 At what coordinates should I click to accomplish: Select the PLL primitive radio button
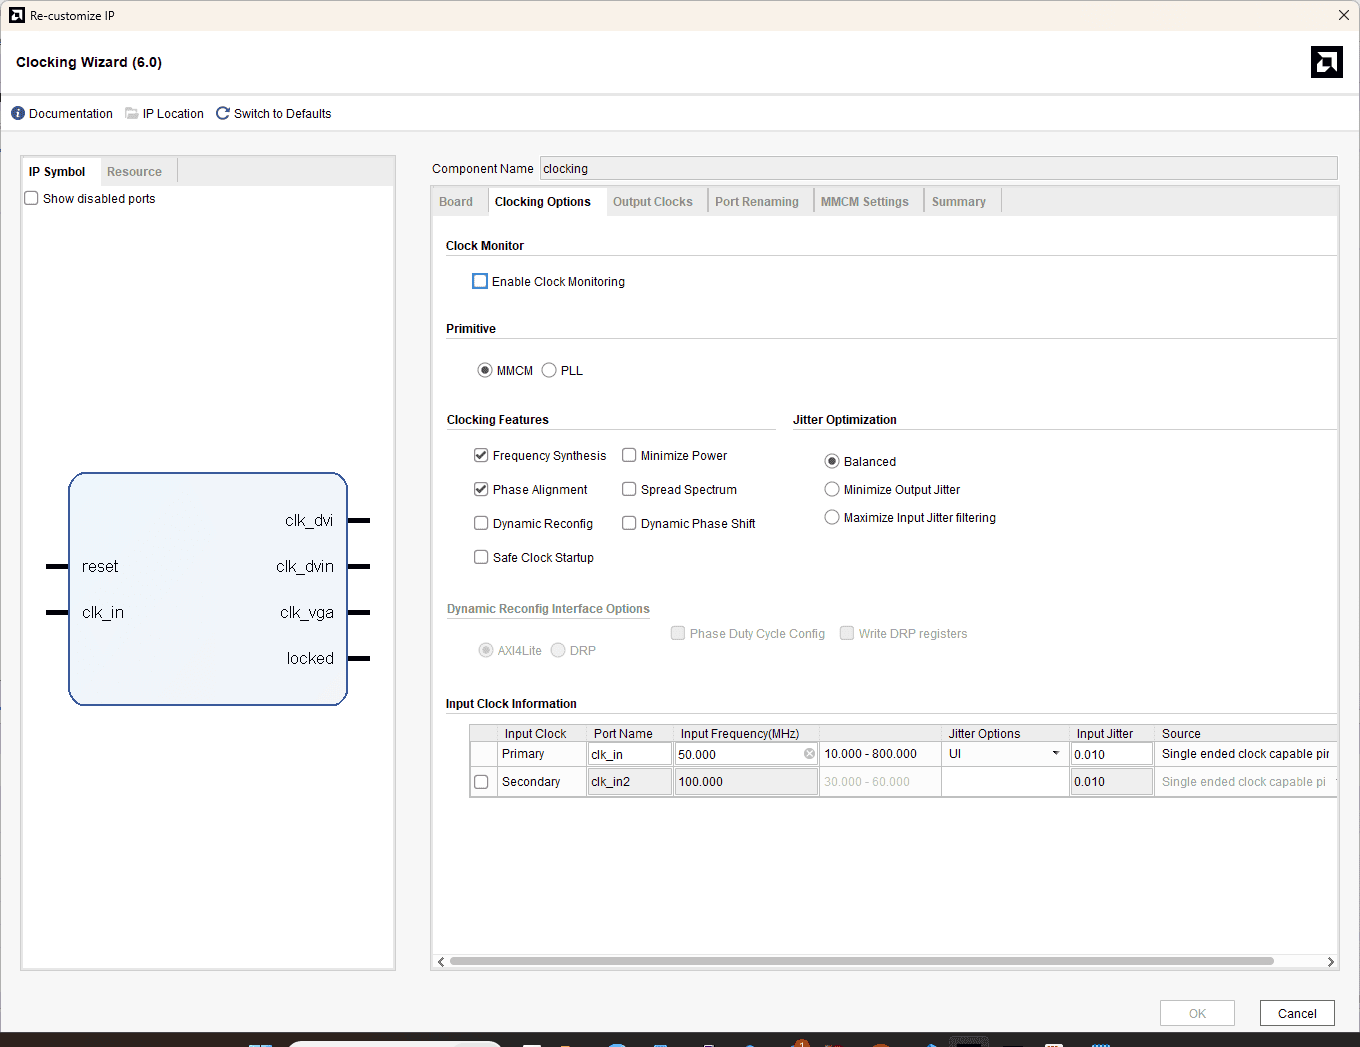[x=549, y=371]
